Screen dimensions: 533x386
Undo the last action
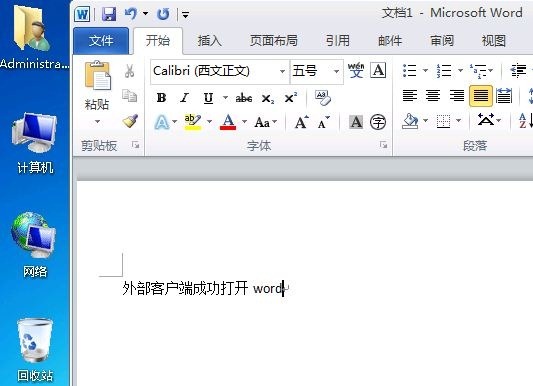point(131,14)
